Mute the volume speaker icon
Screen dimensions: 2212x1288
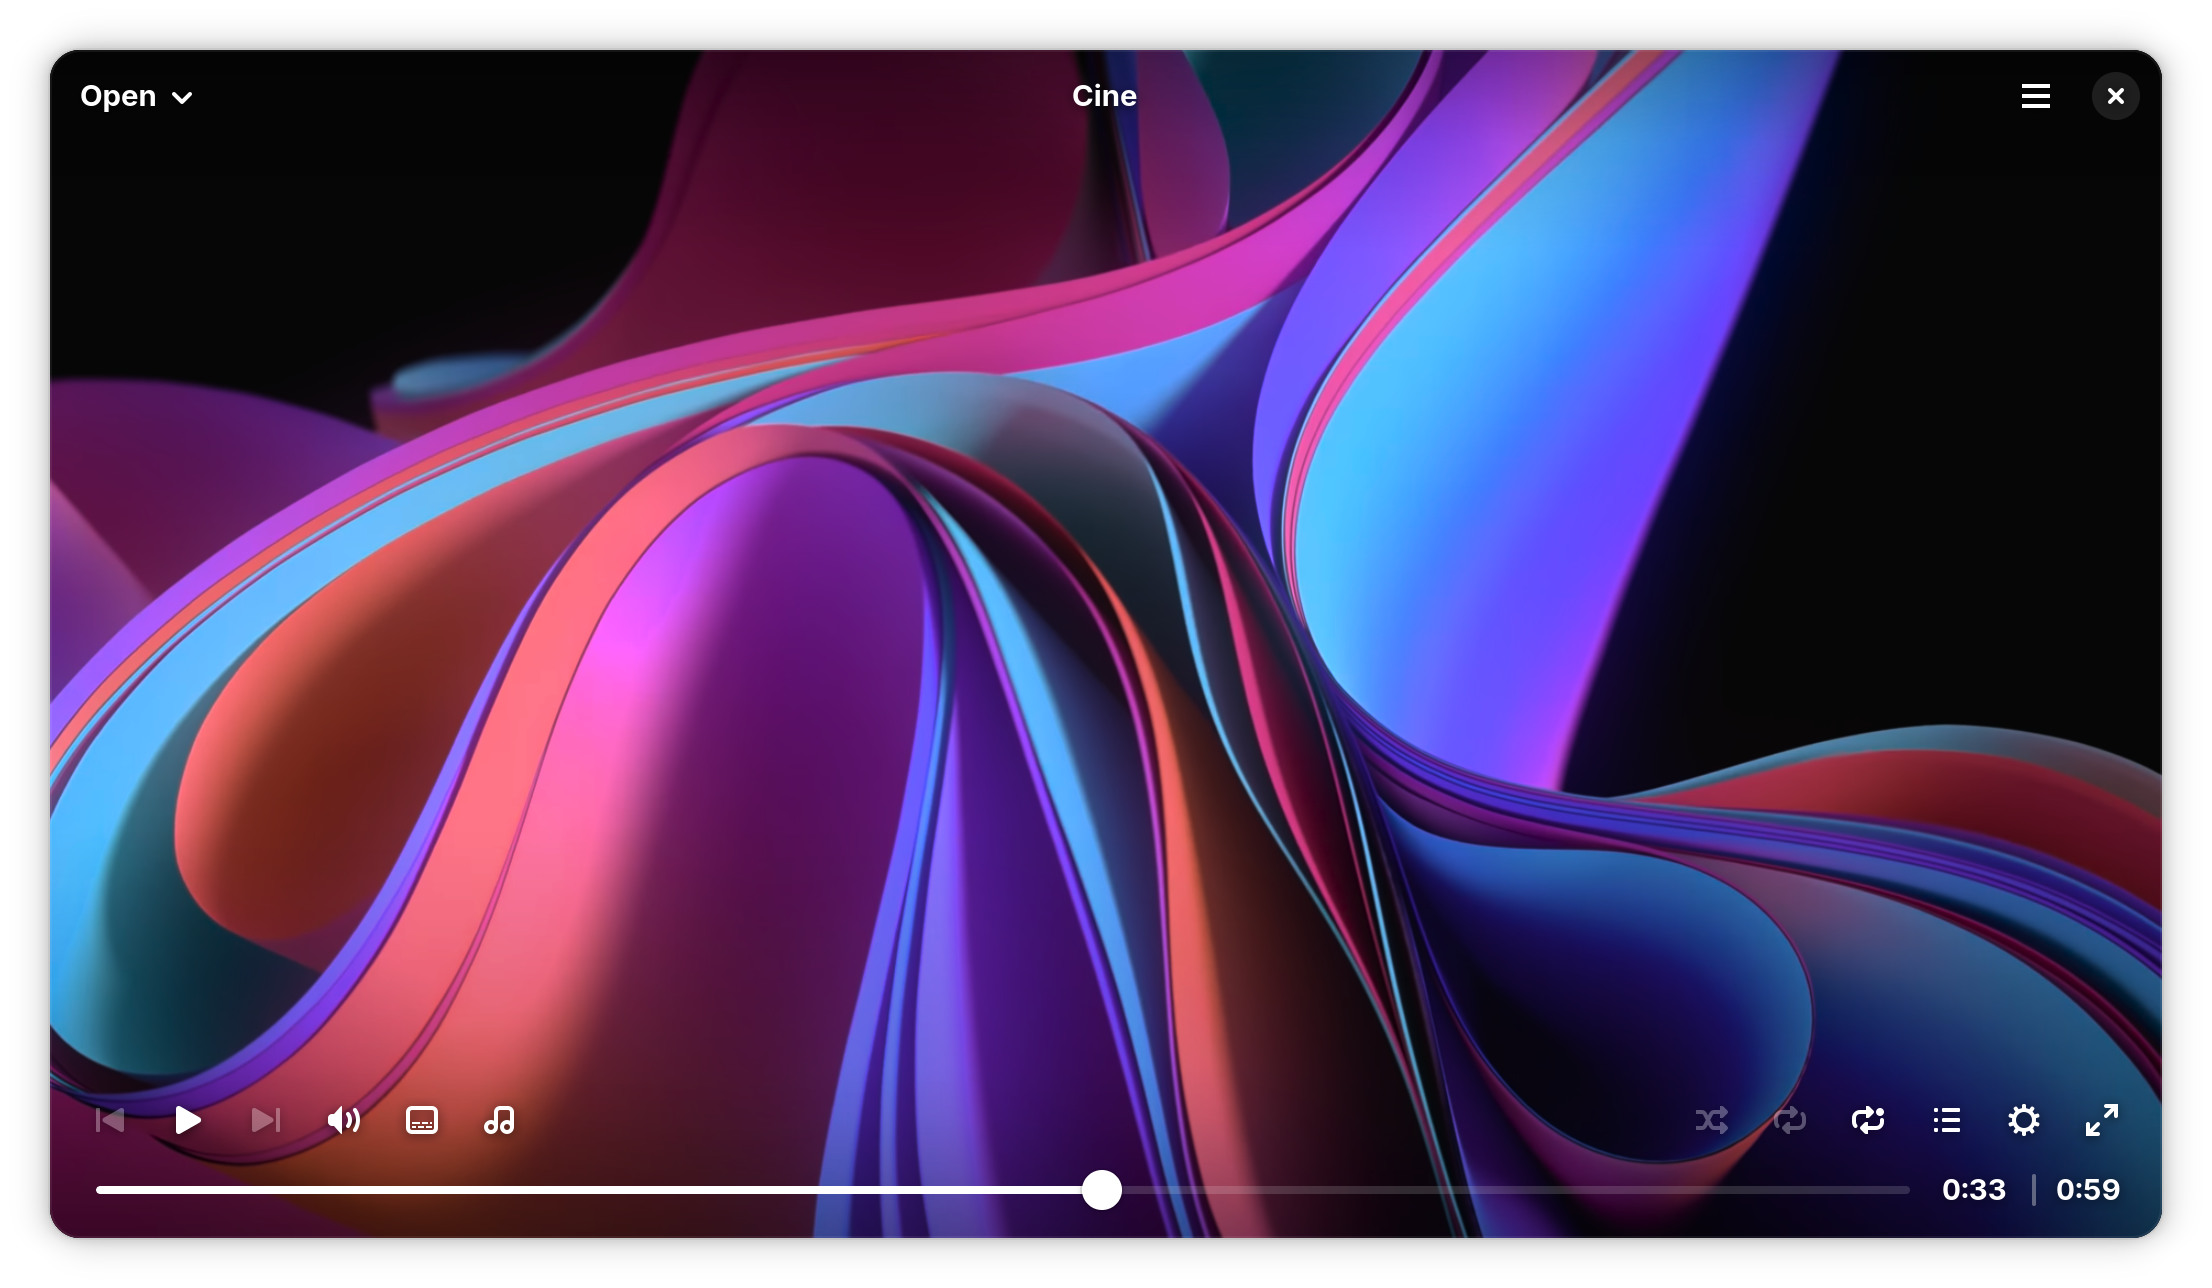344,1120
